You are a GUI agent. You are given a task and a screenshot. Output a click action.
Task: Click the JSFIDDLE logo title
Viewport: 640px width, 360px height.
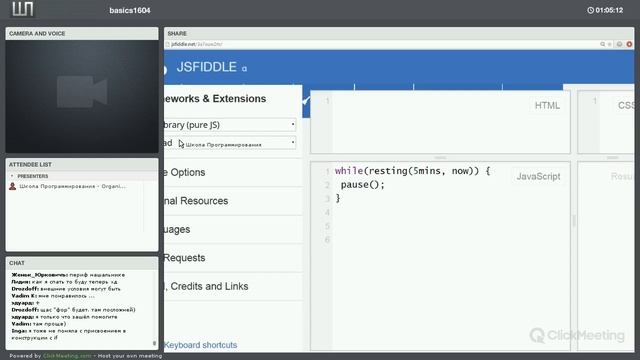tap(207, 67)
